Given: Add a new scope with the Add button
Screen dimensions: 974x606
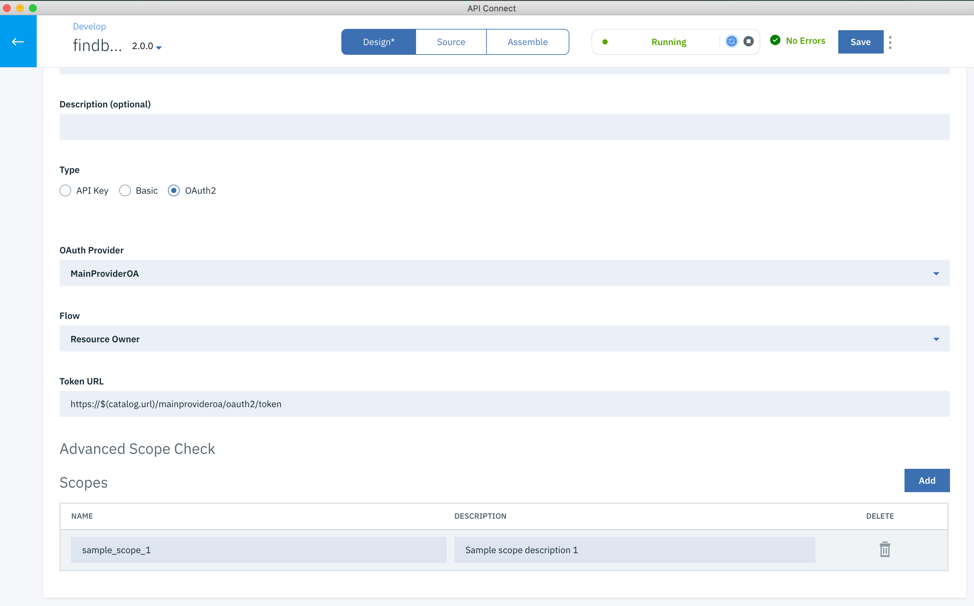Looking at the screenshot, I should (927, 481).
